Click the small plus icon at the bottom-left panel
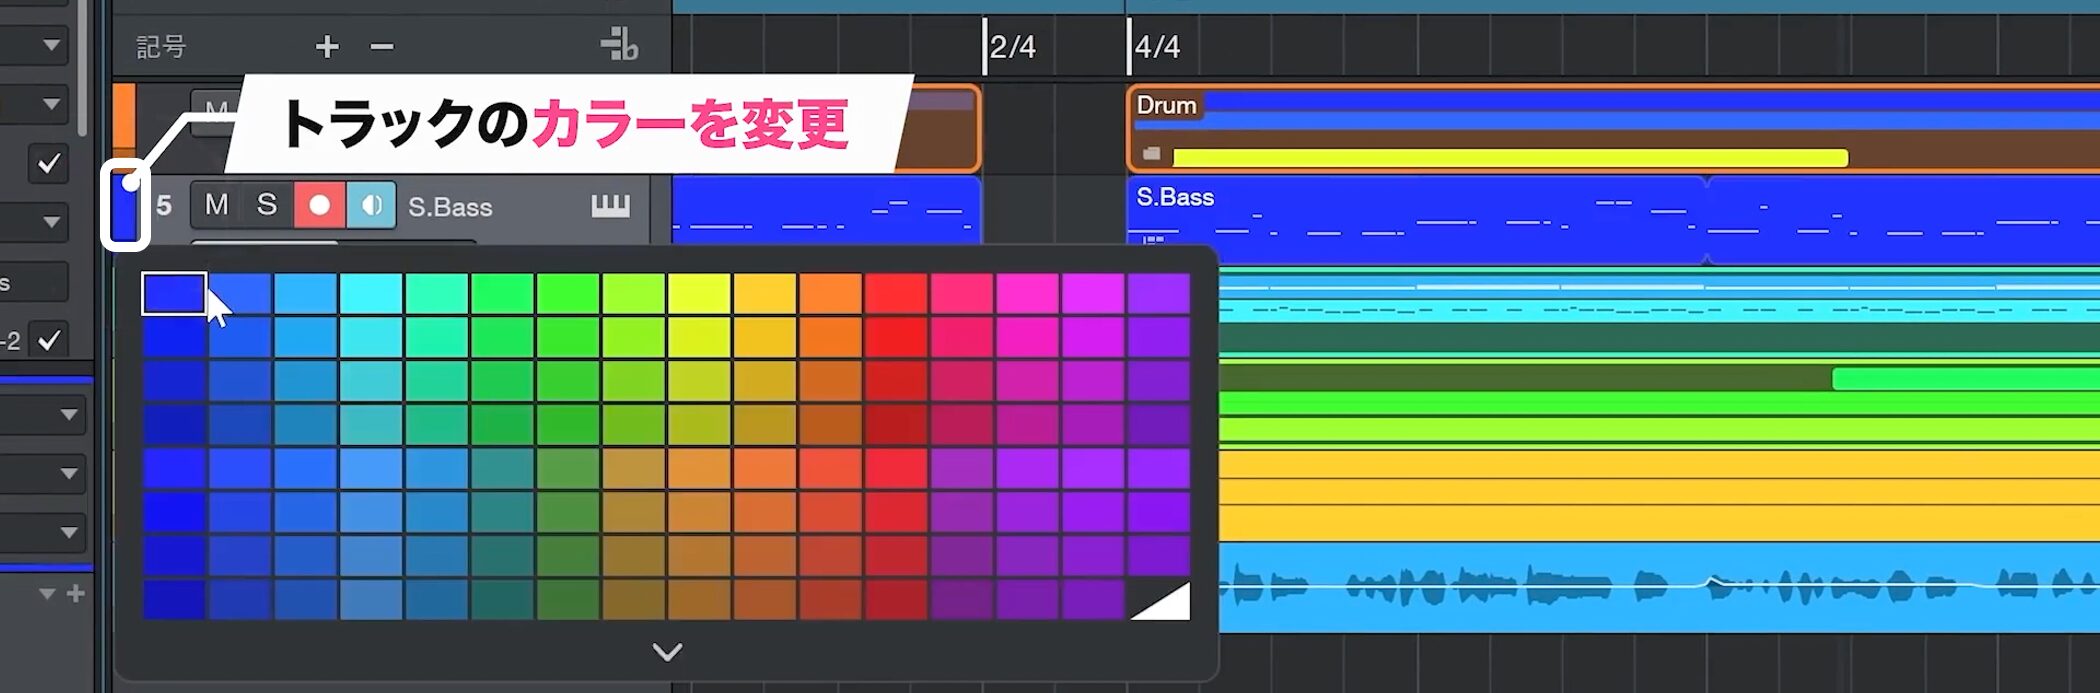This screenshot has height=693, width=2100. tap(76, 594)
